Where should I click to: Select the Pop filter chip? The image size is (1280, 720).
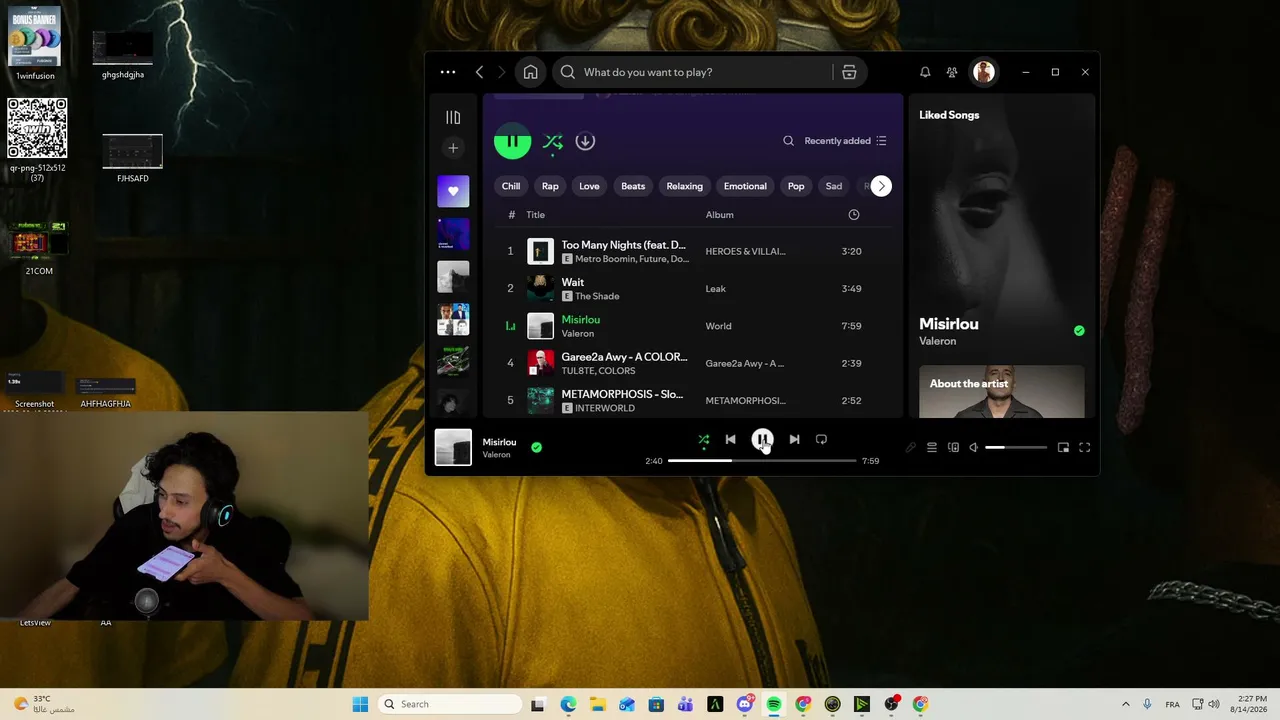click(x=796, y=186)
